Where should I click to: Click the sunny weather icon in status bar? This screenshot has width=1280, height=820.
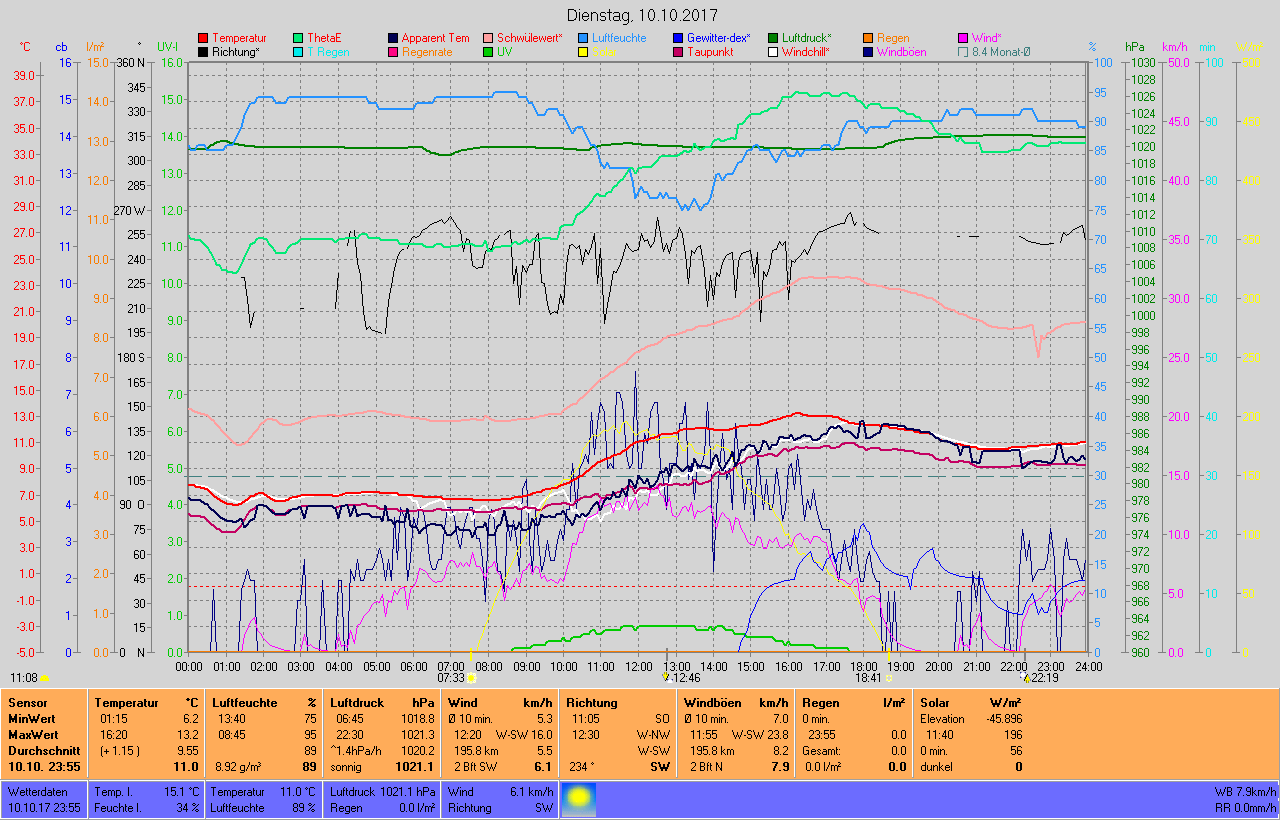coord(578,799)
